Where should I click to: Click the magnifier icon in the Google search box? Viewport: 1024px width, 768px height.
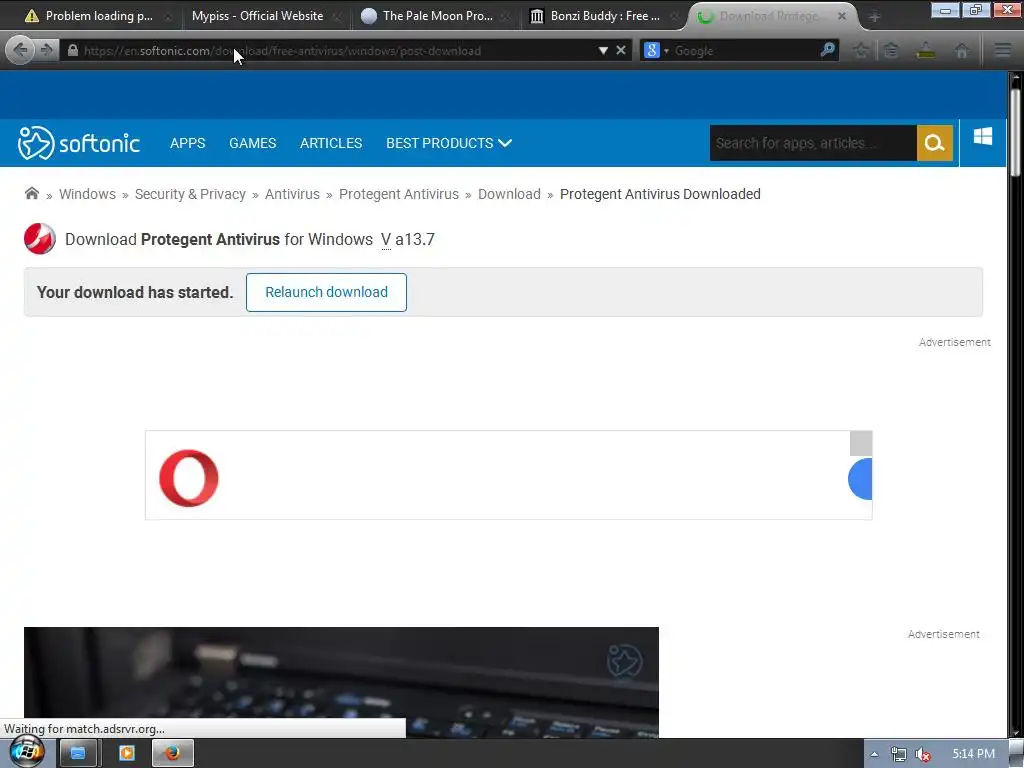tap(827, 50)
